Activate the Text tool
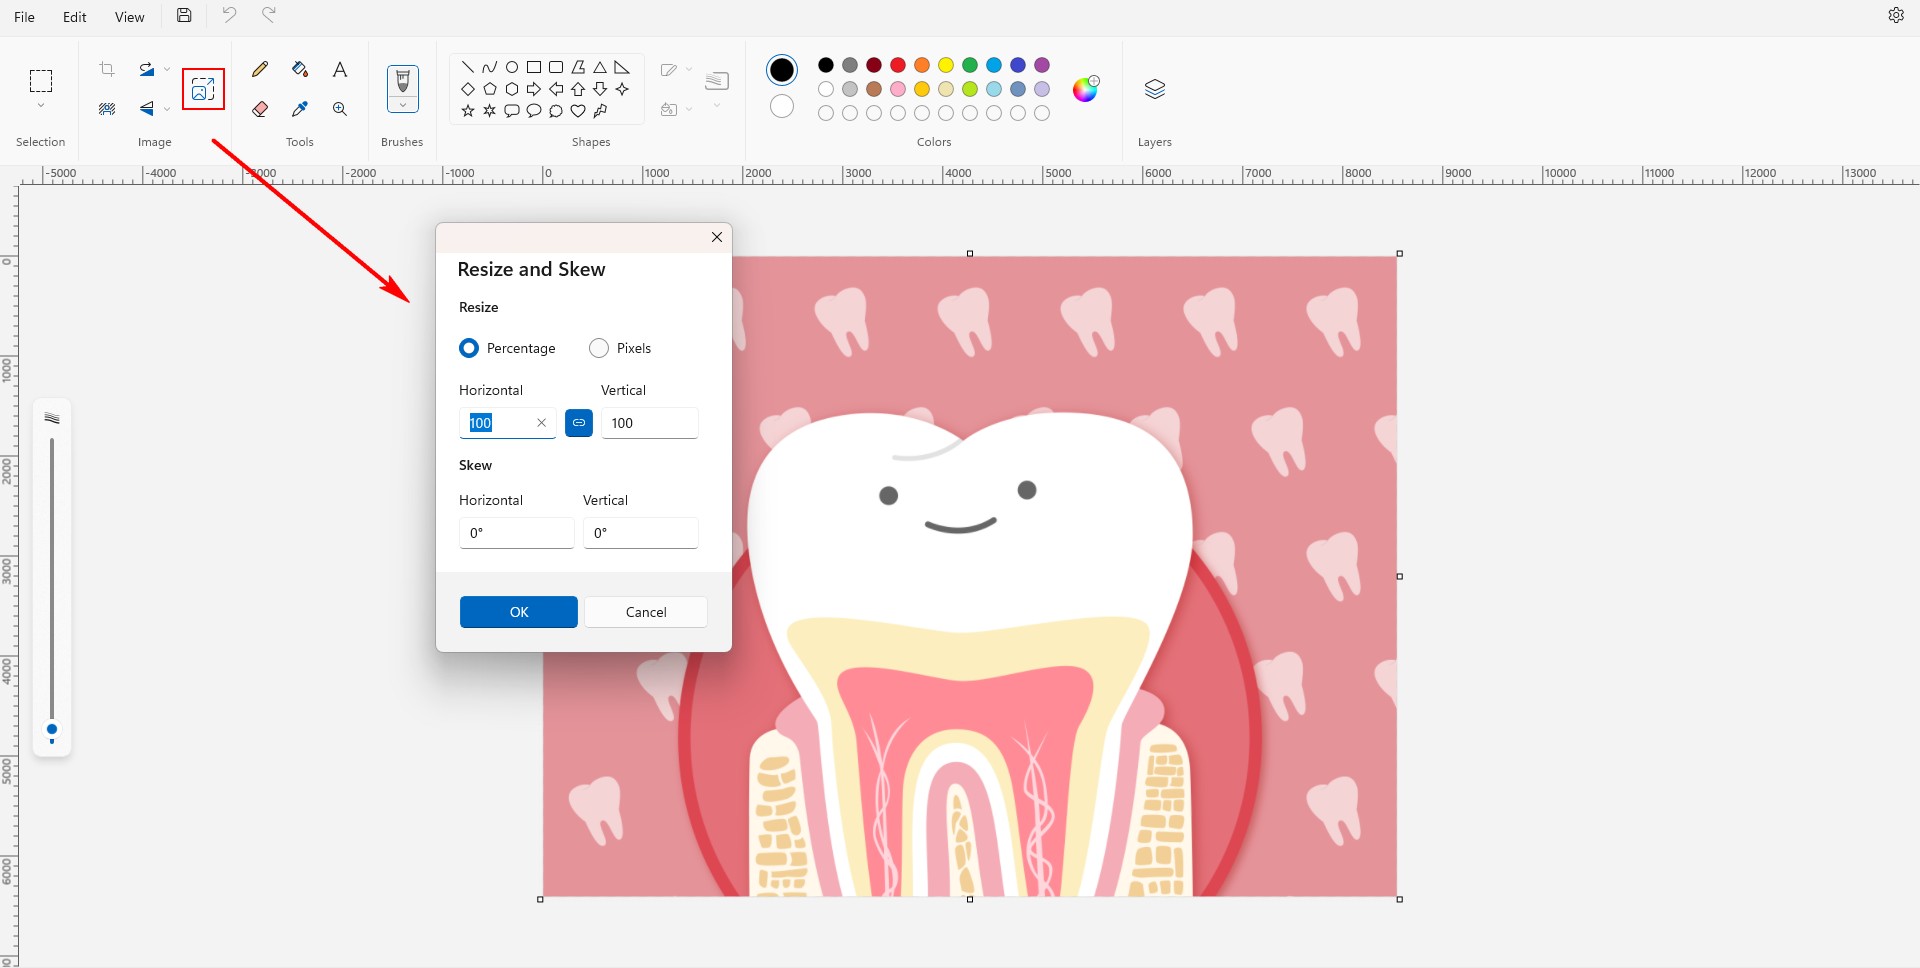The image size is (1920, 968). [x=340, y=69]
